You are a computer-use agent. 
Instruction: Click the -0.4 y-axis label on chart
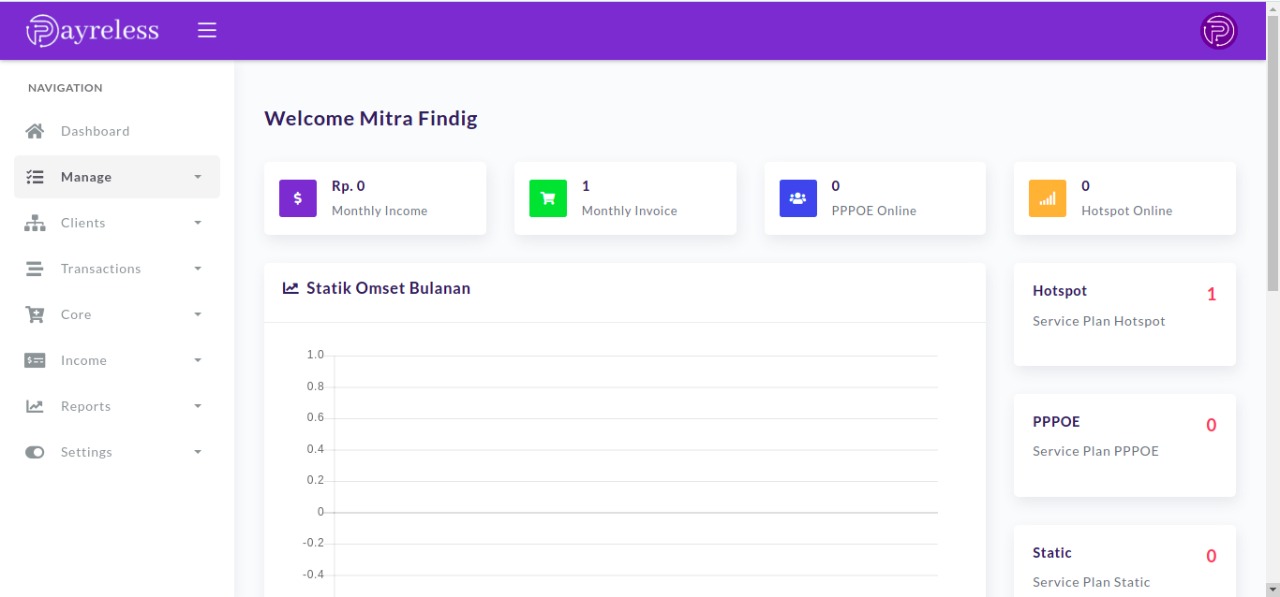tap(314, 575)
